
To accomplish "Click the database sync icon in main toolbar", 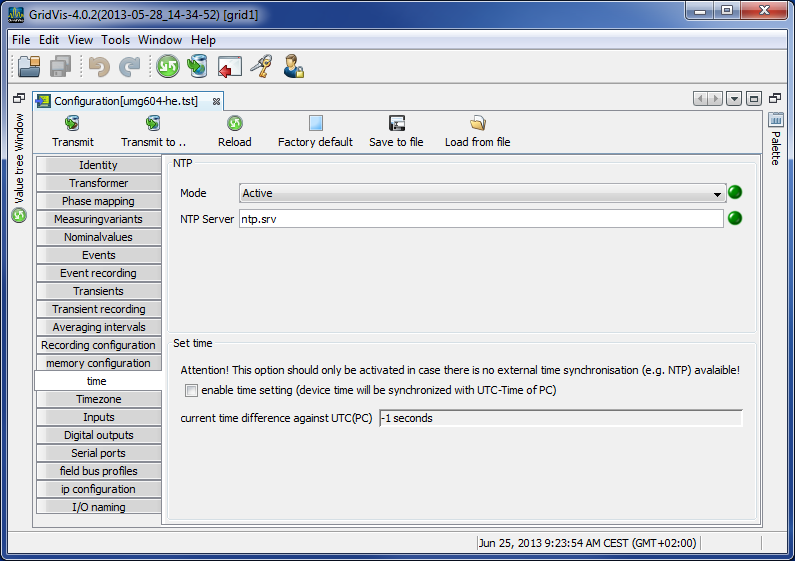I will point(198,67).
